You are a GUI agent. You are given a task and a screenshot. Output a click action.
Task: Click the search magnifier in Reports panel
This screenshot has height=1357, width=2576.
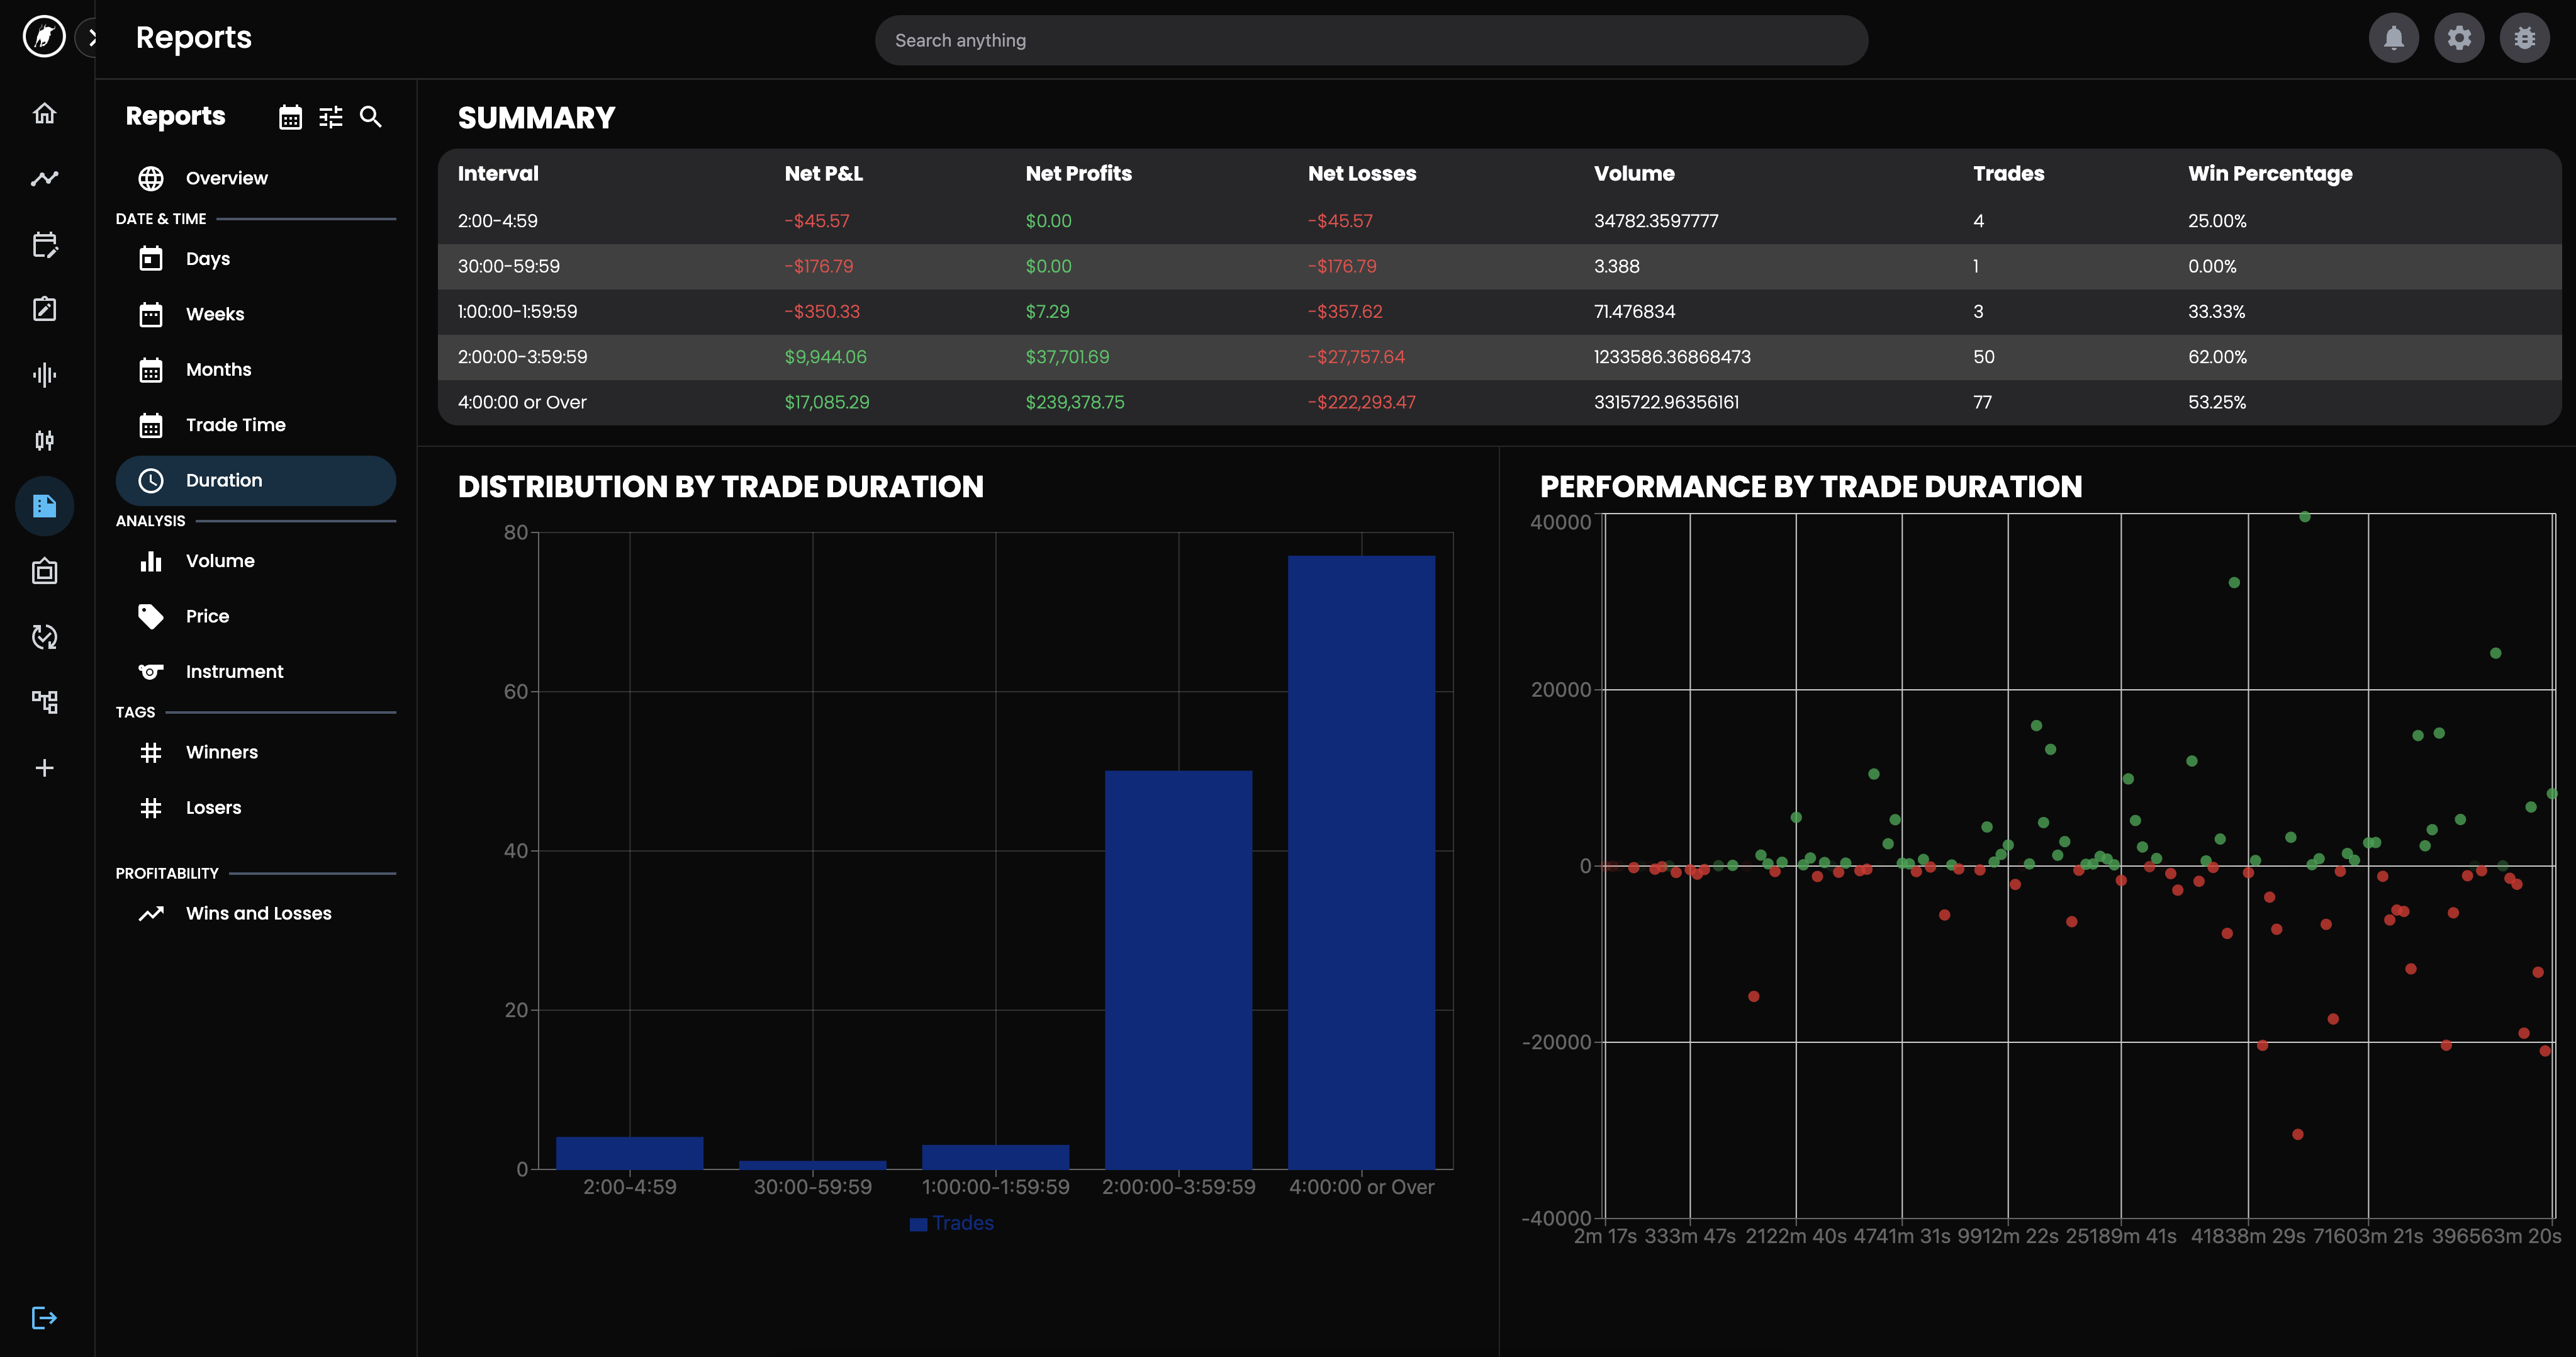point(370,117)
